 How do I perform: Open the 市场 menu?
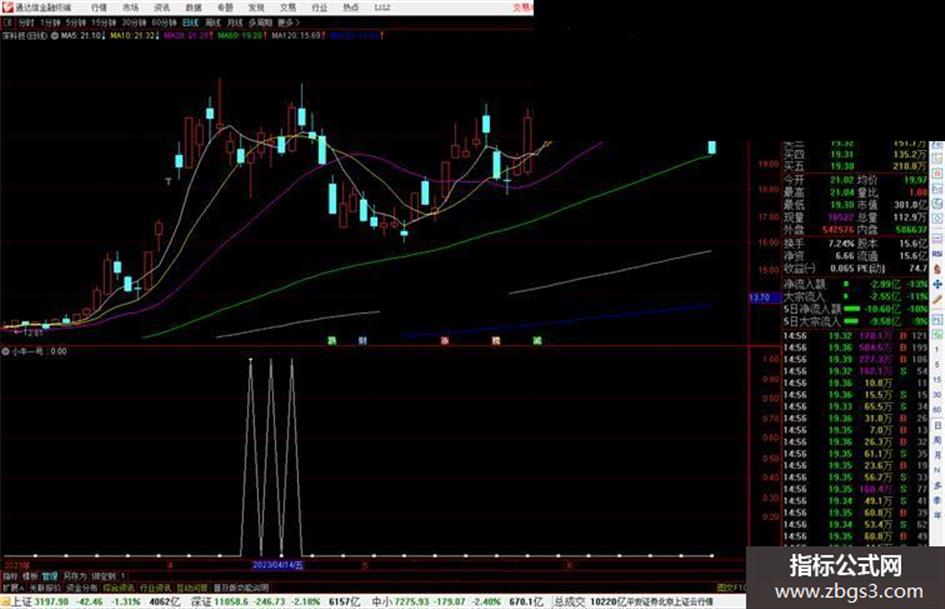click(x=130, y=7)
